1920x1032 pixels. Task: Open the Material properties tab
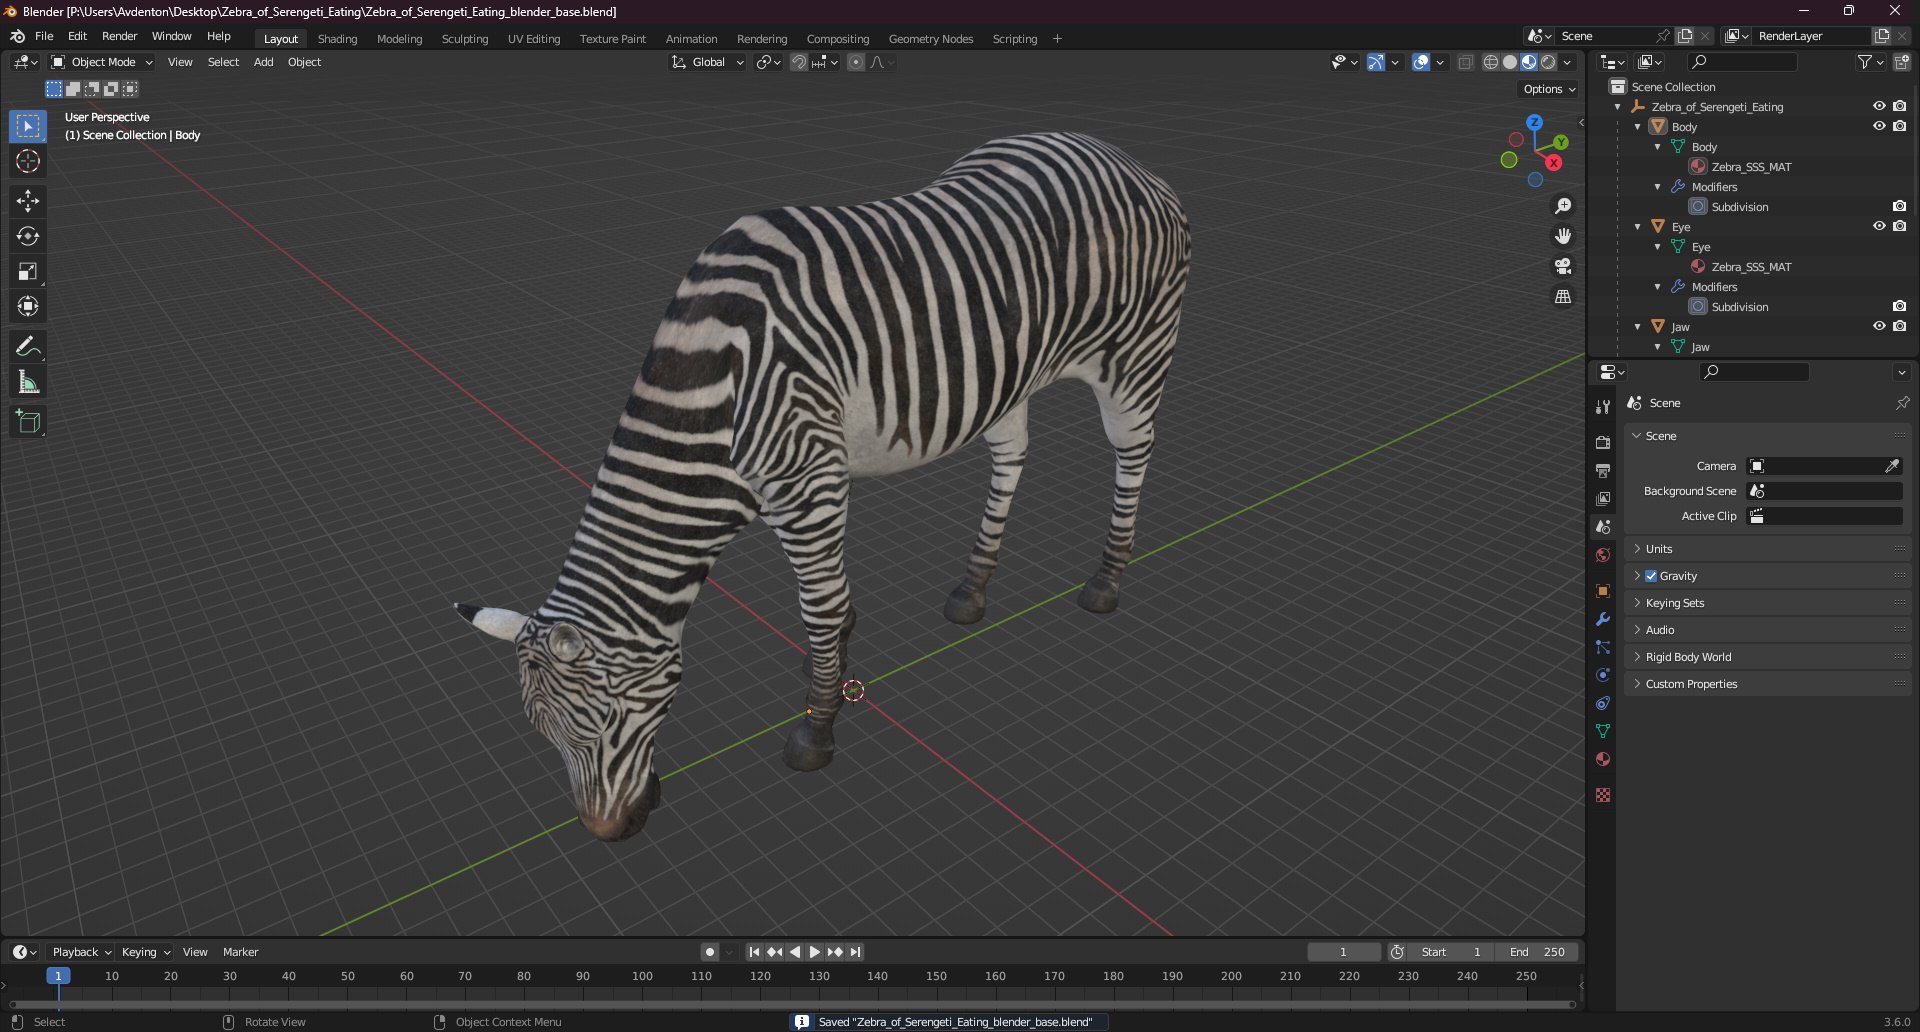(x=1603, y=759)
